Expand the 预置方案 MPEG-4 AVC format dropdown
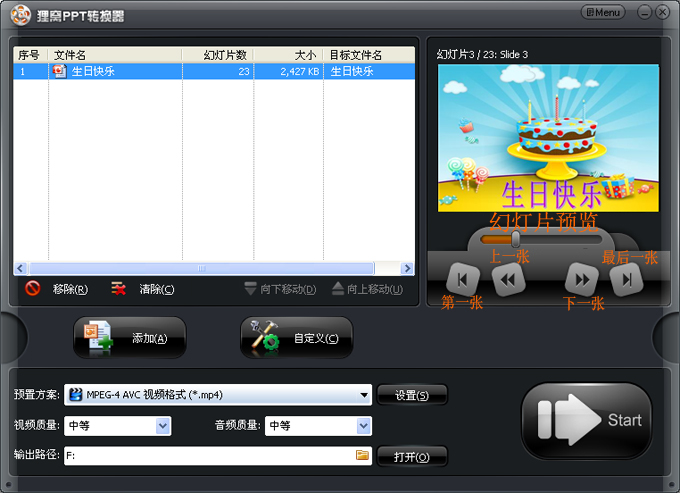The image size is (680, 493). (364, 395)
